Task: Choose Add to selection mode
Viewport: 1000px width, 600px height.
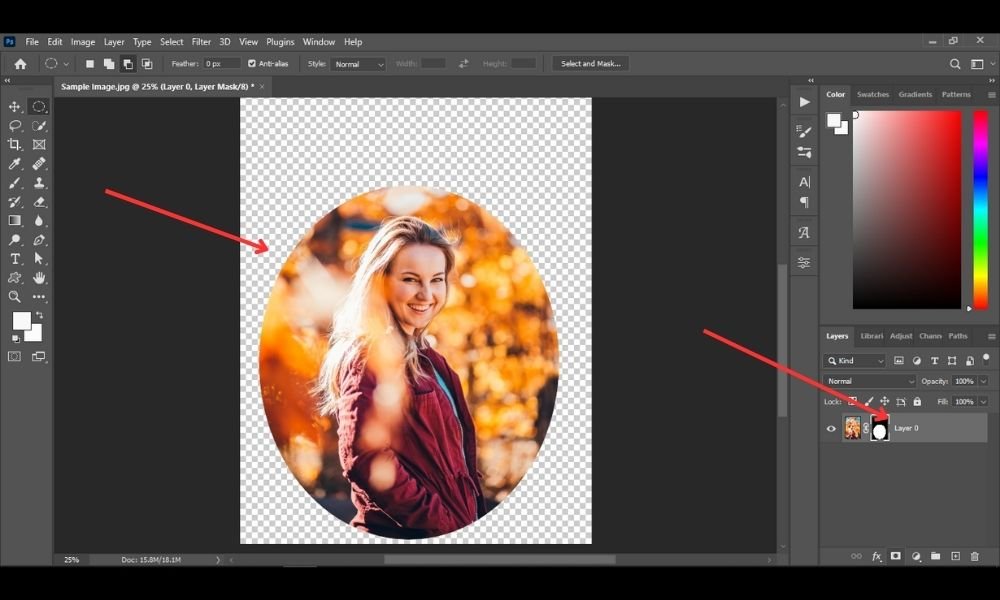Action: (109, 64)
